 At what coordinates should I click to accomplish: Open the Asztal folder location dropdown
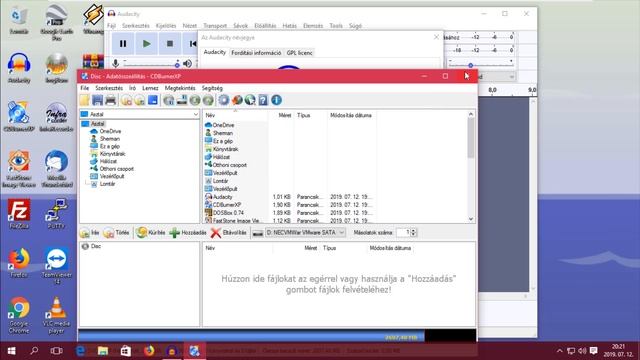pyautogui.click(x=196, y=114)
